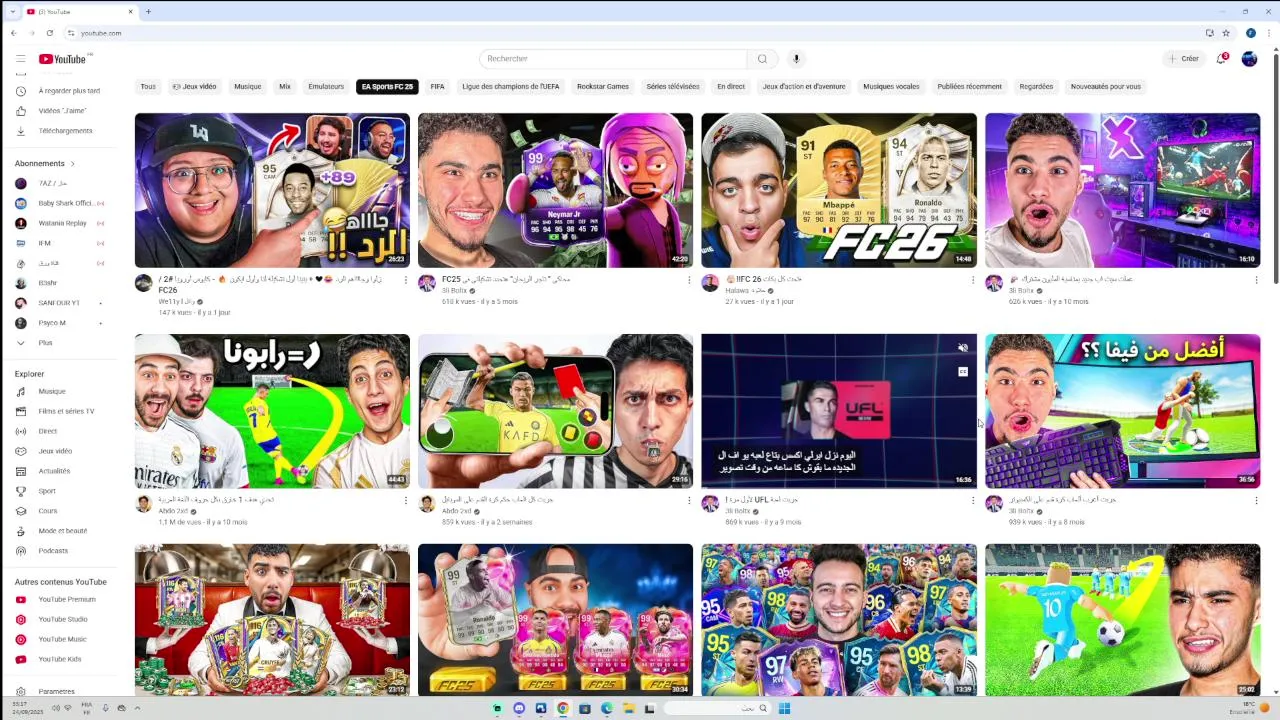
Task: Open Vidéos "J'aime" in sidebar
Action: coord(60,111)
